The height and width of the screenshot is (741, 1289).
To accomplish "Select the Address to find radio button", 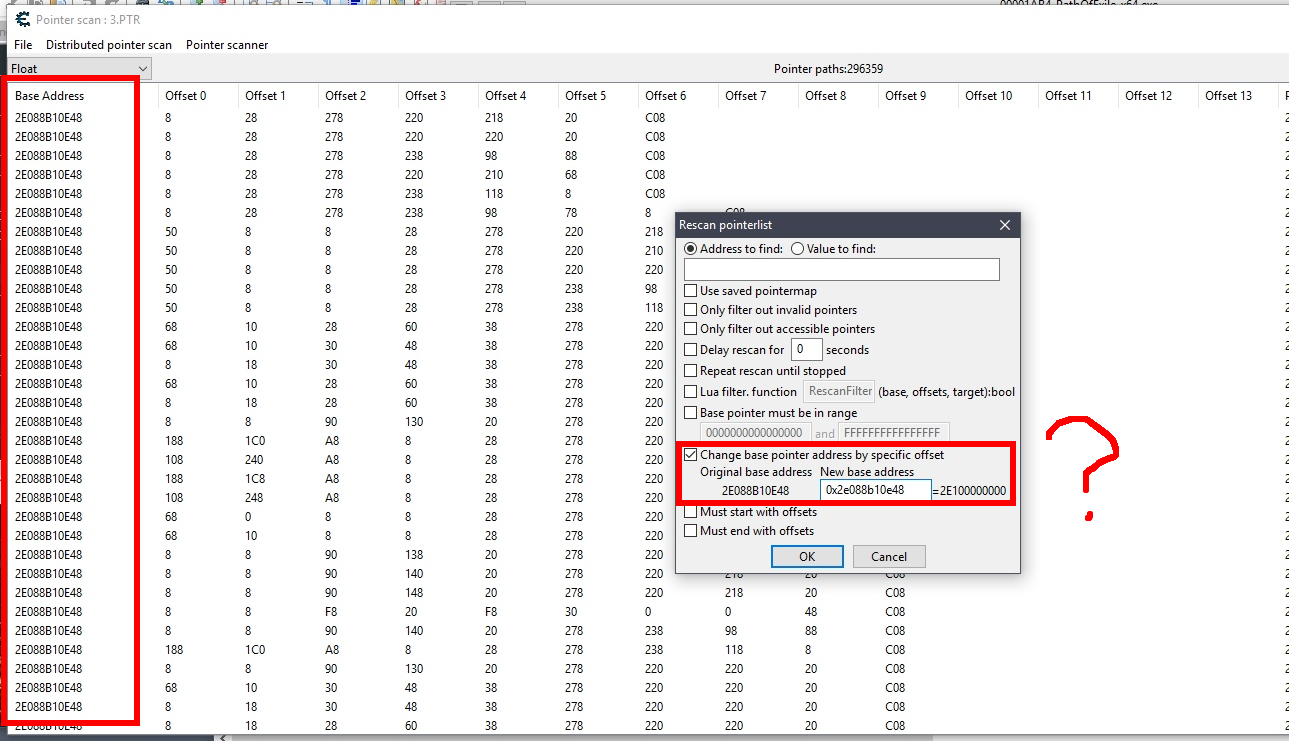I will click(x=690, y=249).
